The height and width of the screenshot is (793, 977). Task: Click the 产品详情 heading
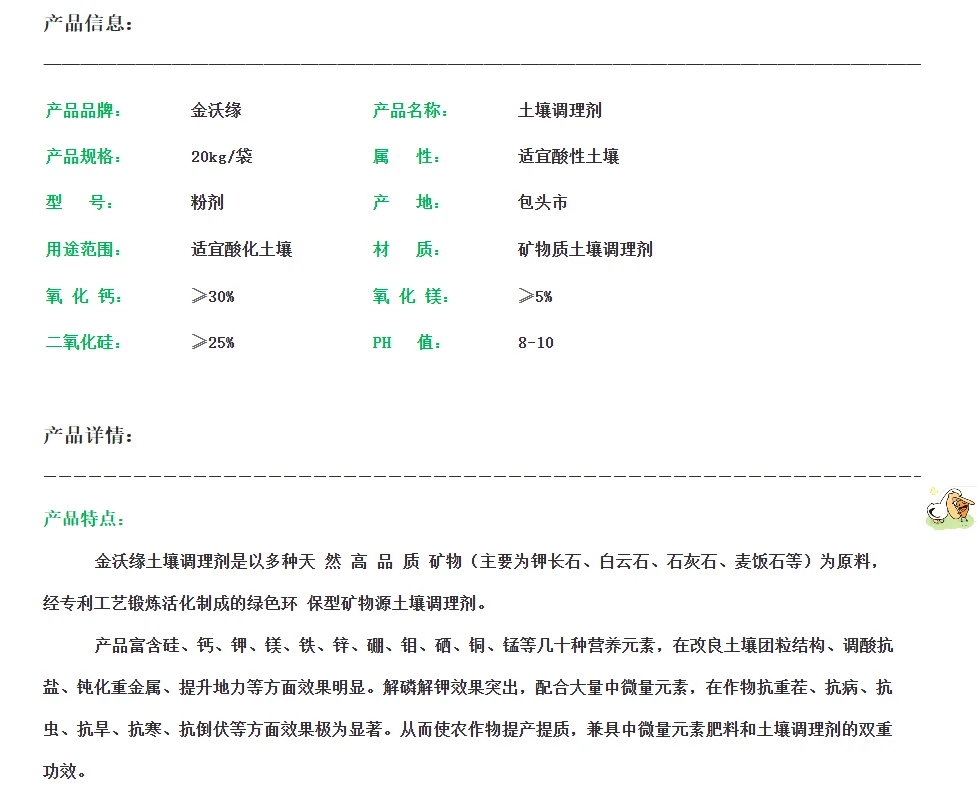pyautogui.click(x=83, y=436)
